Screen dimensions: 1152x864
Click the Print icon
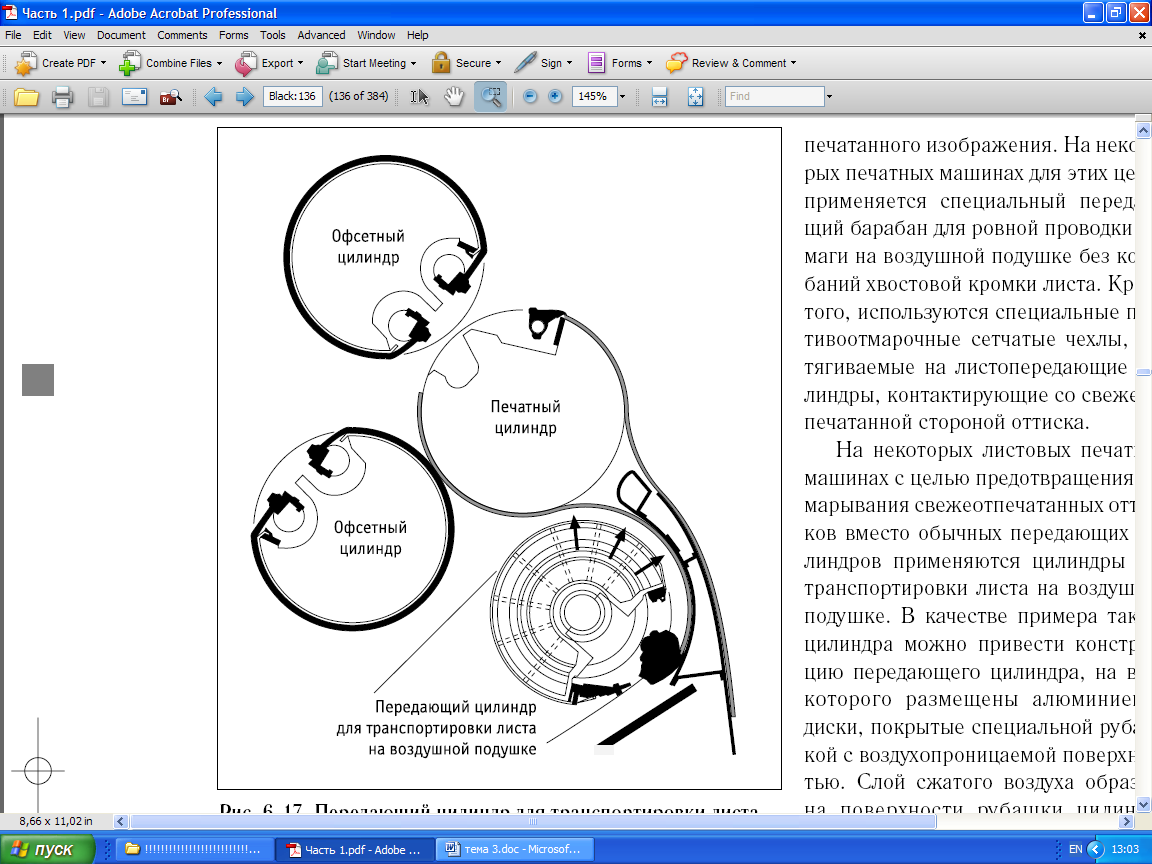[x=62, y=96]
